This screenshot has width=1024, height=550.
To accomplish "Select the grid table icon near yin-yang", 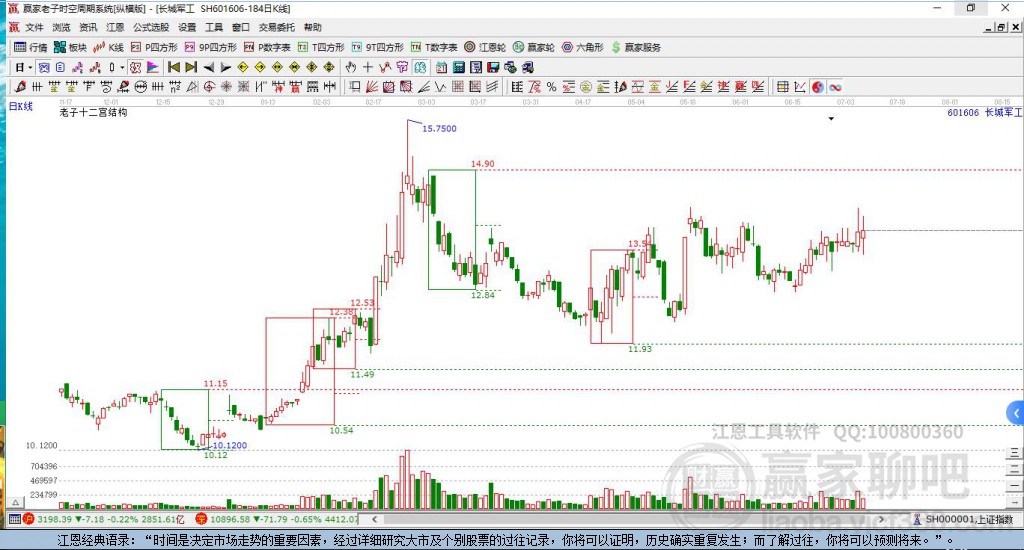I will [x=782, y=87].
